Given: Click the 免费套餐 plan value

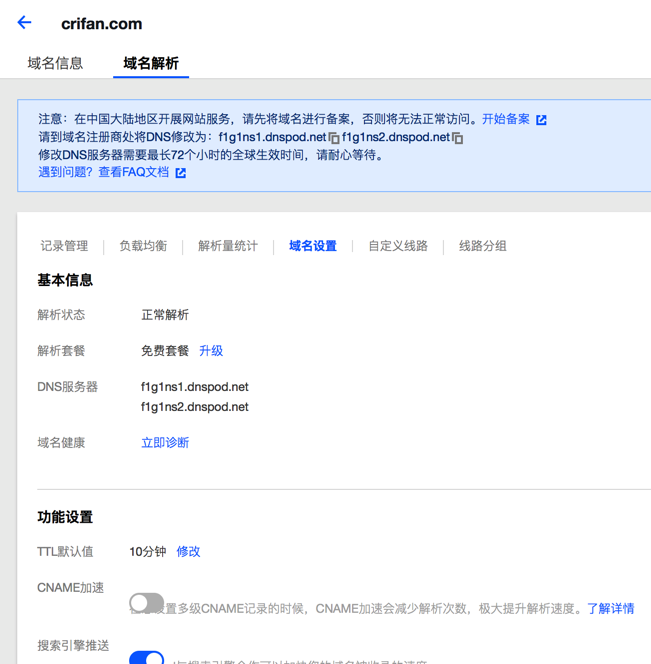Looking at the screenshot, I should coord(165,351).
